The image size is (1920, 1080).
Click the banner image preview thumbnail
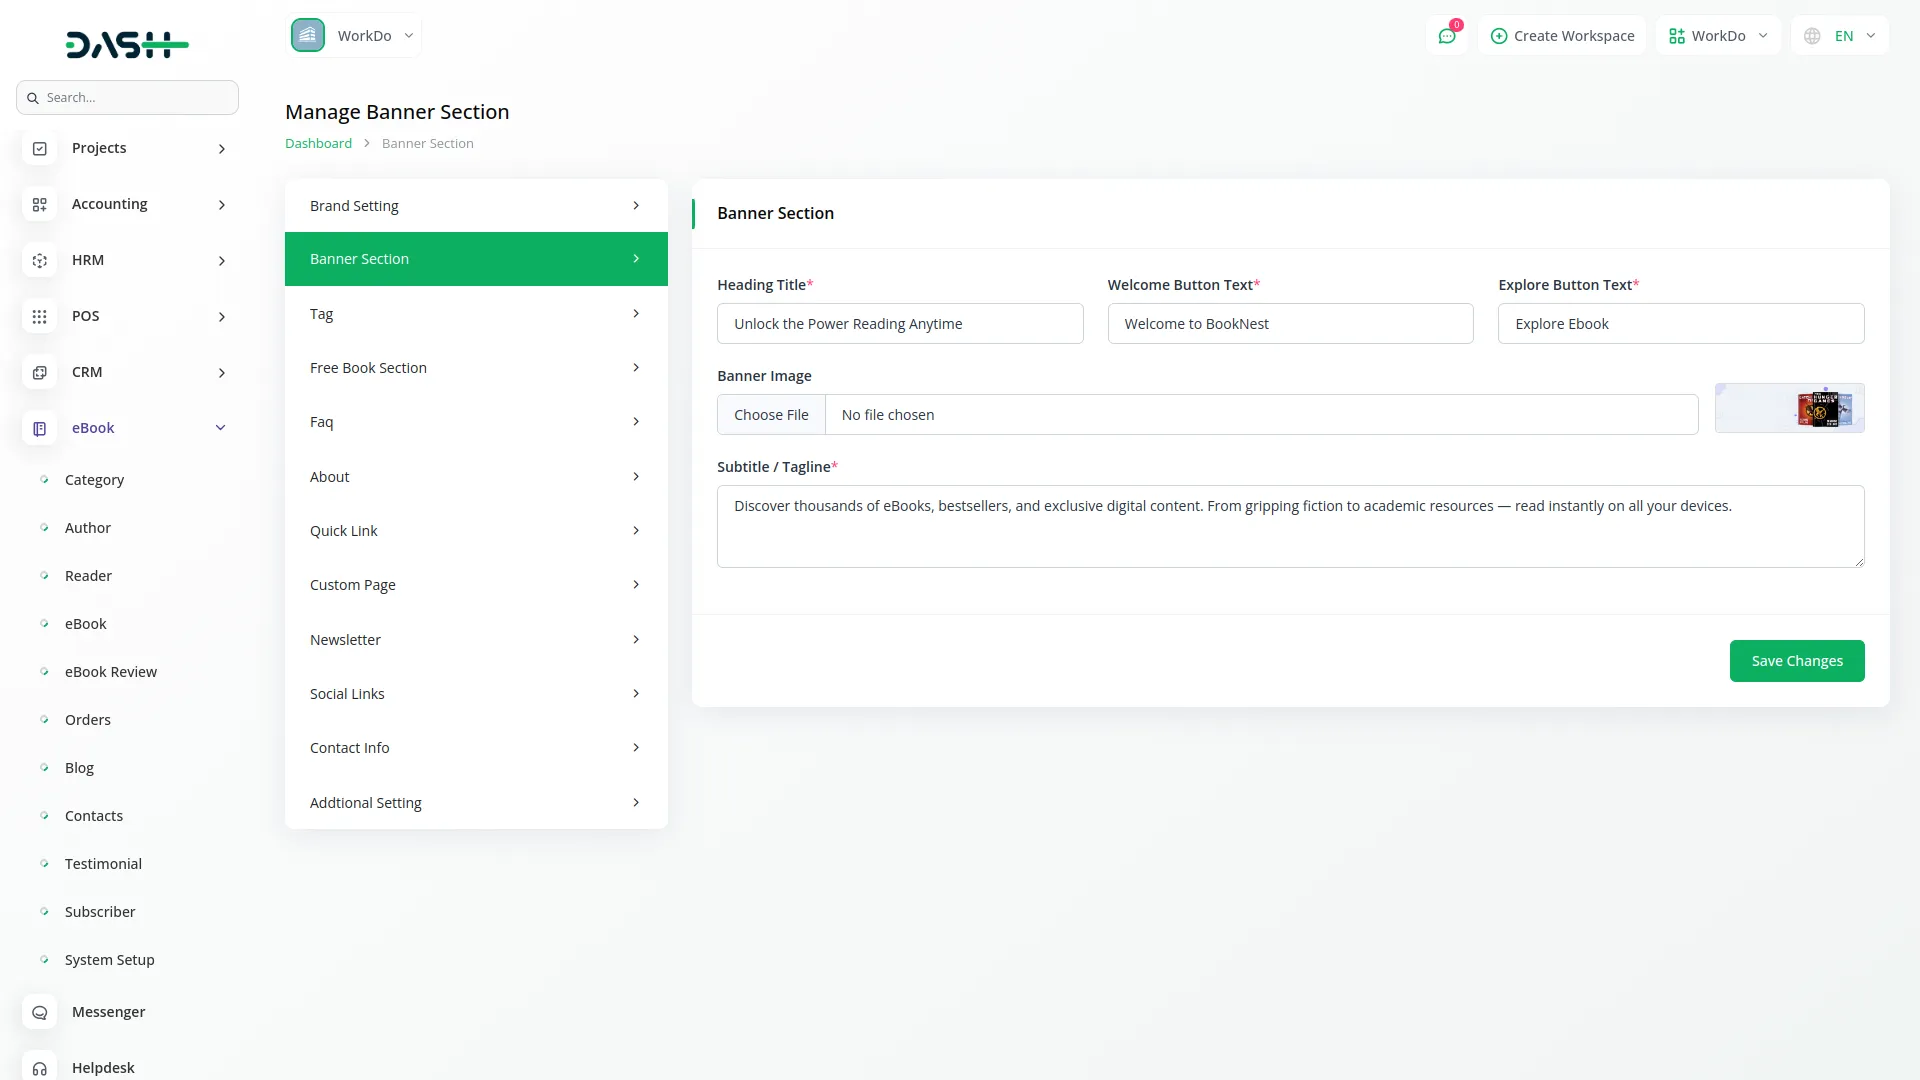pyautogui.click(x=1789, y=408)
